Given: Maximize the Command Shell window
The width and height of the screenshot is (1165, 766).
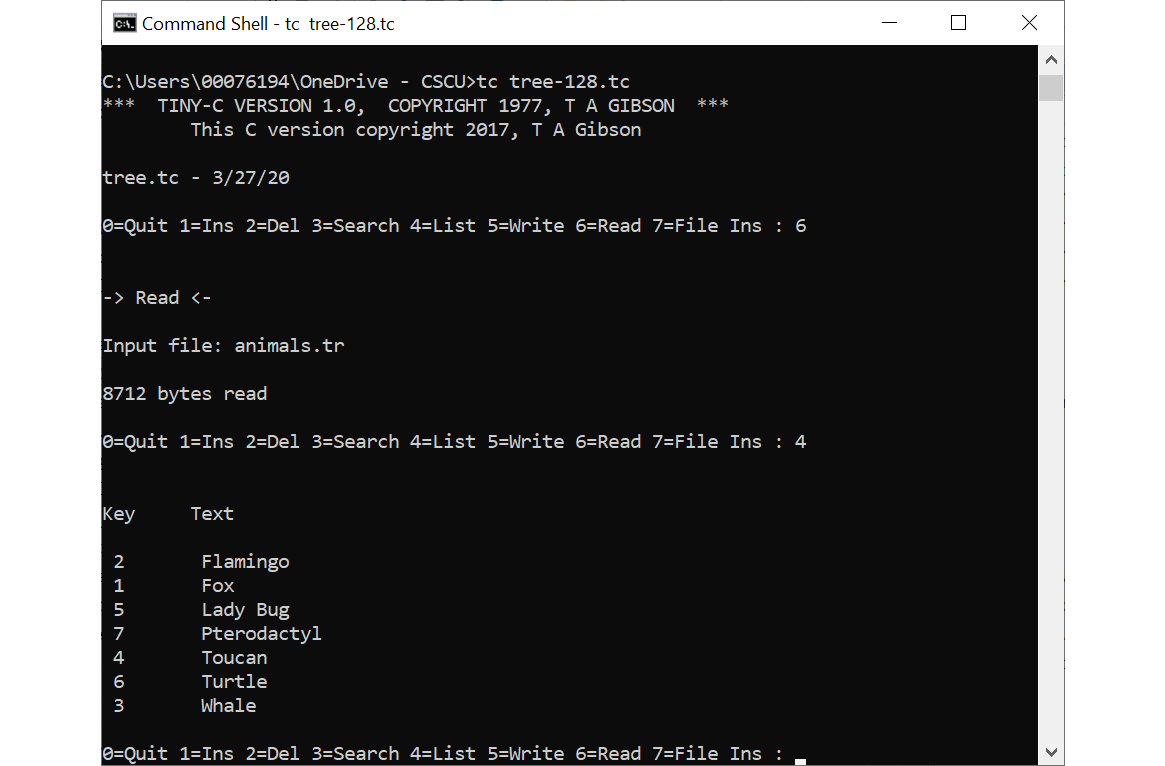Looking at the screenshot, I should coord(958,23).
